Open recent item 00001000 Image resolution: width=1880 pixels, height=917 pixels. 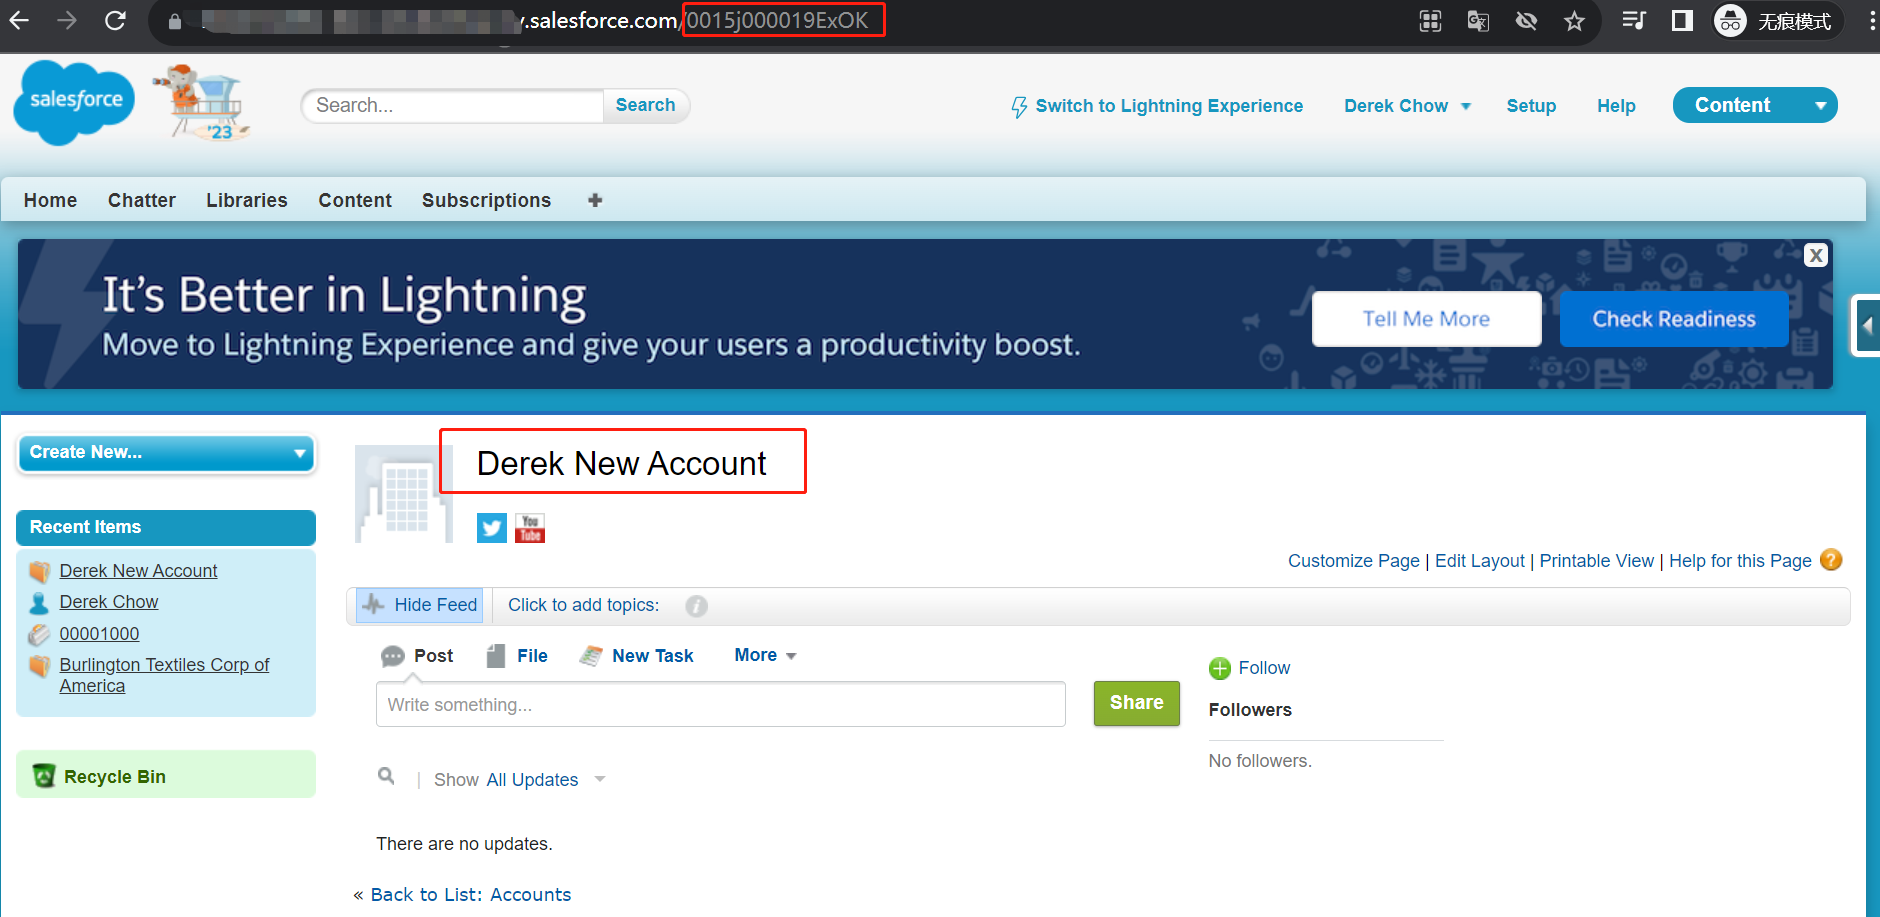(99, 634)
